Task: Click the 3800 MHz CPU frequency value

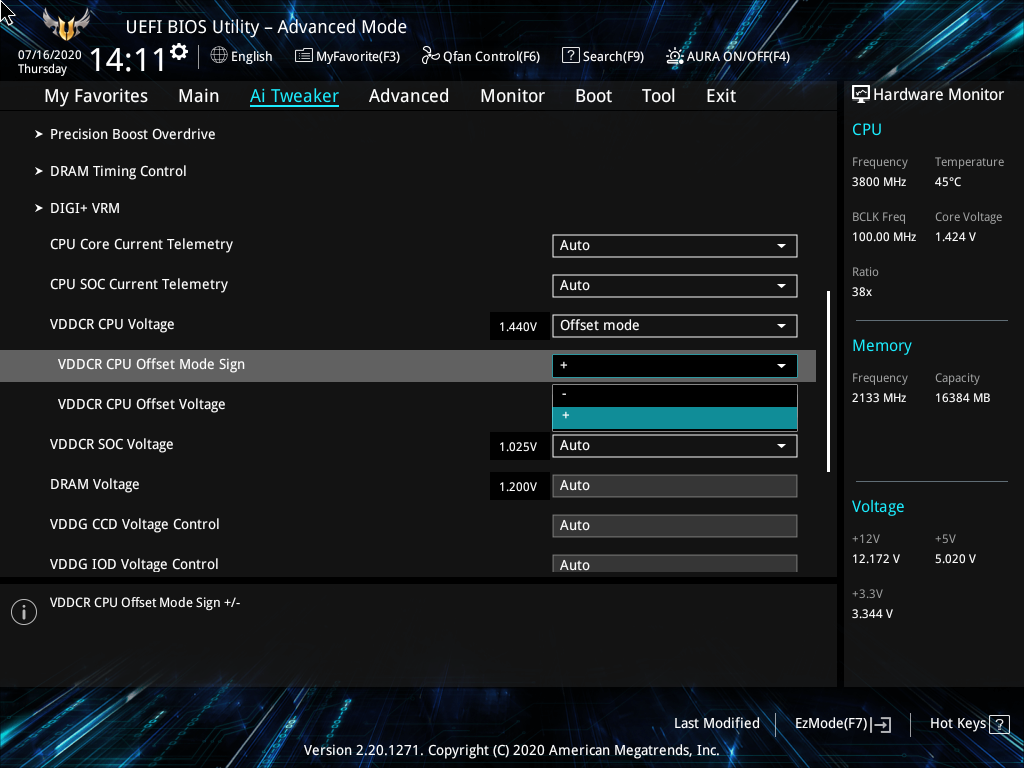Action: pyautogui.click(x=878, y=182)
